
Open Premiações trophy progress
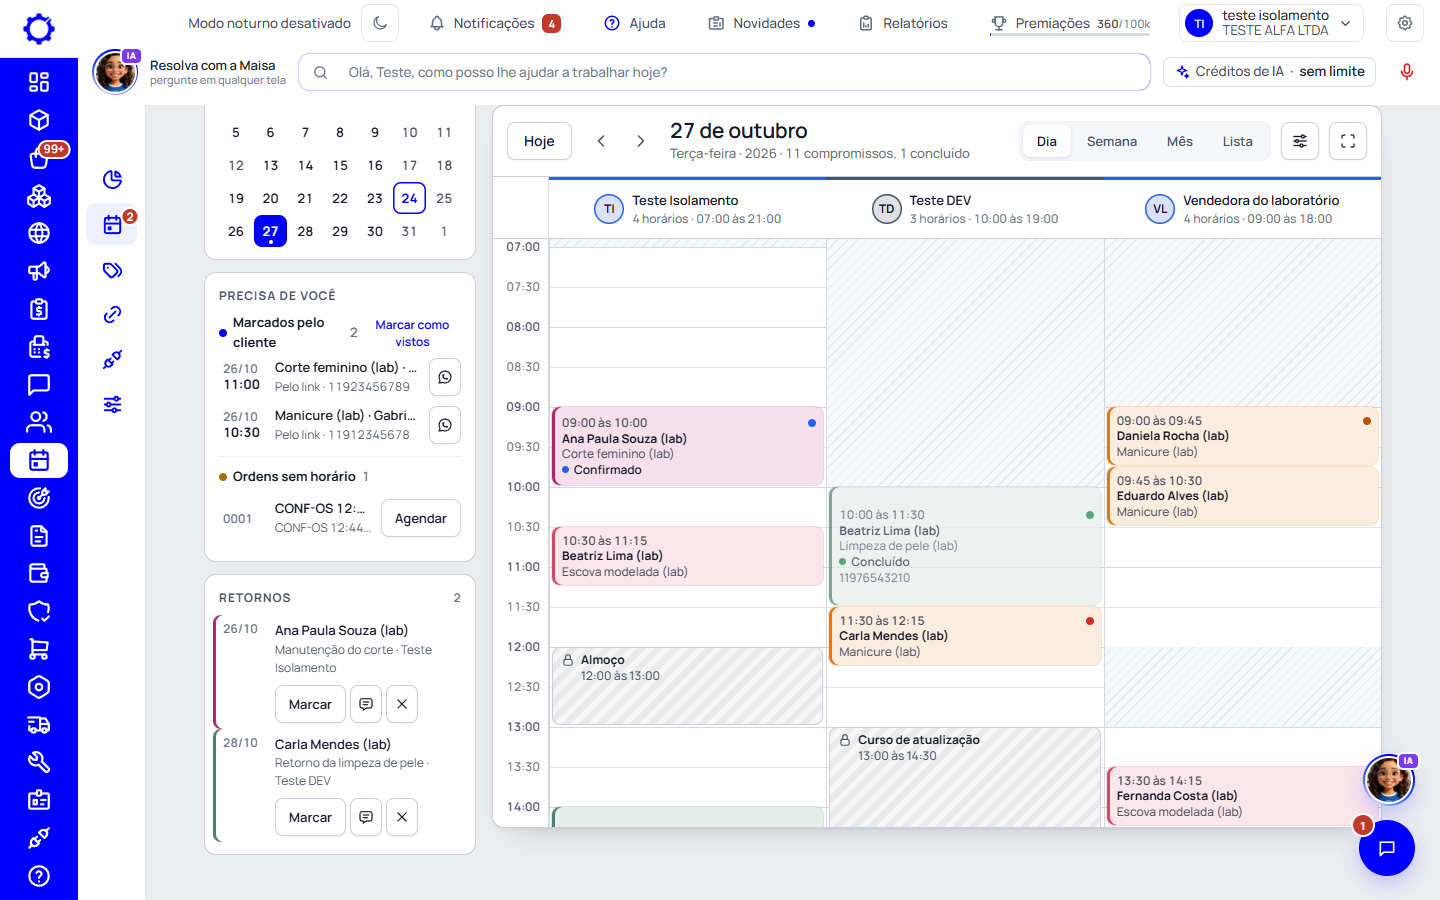coord(1070,23)
